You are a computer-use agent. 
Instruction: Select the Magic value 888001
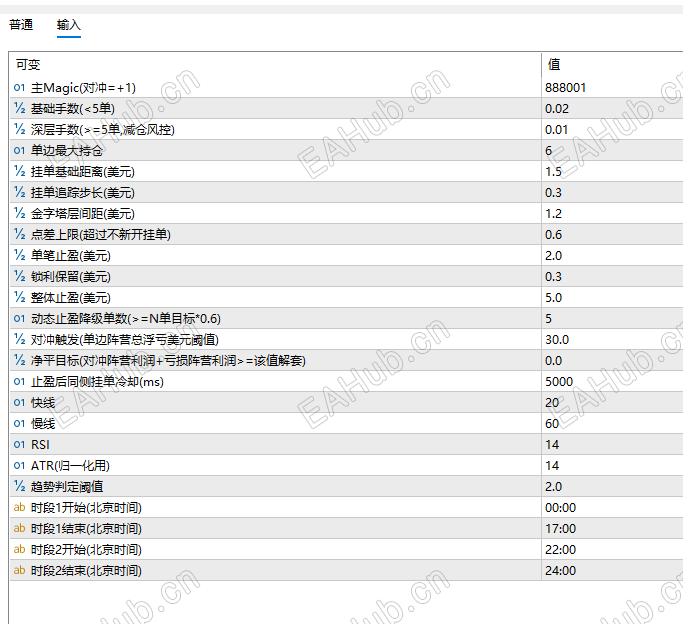[565, 88]
